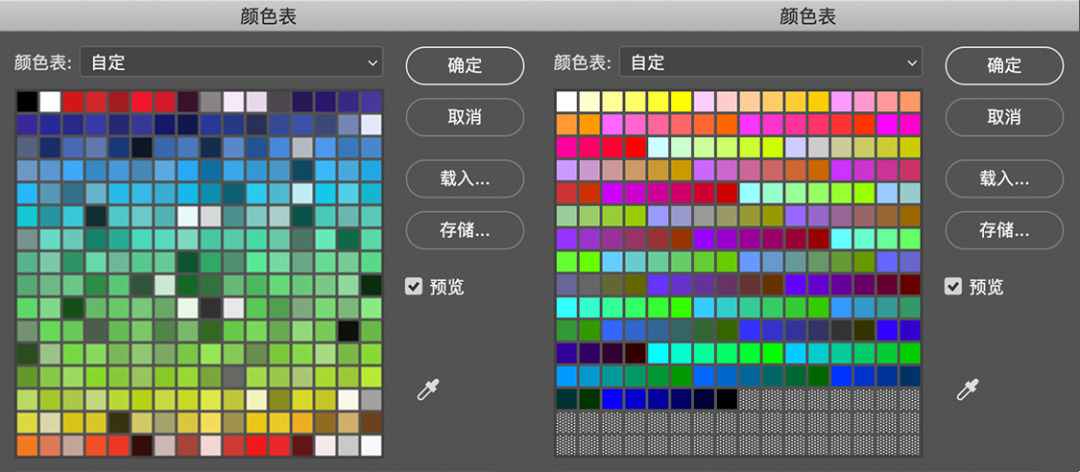Click 取消 button in left dialog
The height and width of the screenshot is (472, 1080).
(x=465, y=116)
